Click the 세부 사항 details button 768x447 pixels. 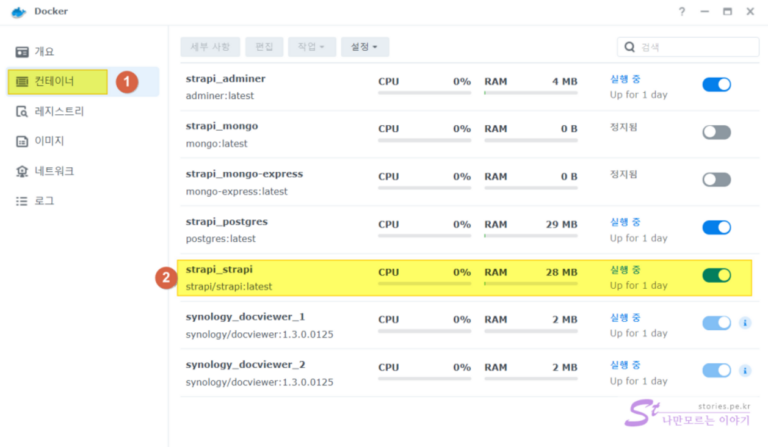click(210, 47)
